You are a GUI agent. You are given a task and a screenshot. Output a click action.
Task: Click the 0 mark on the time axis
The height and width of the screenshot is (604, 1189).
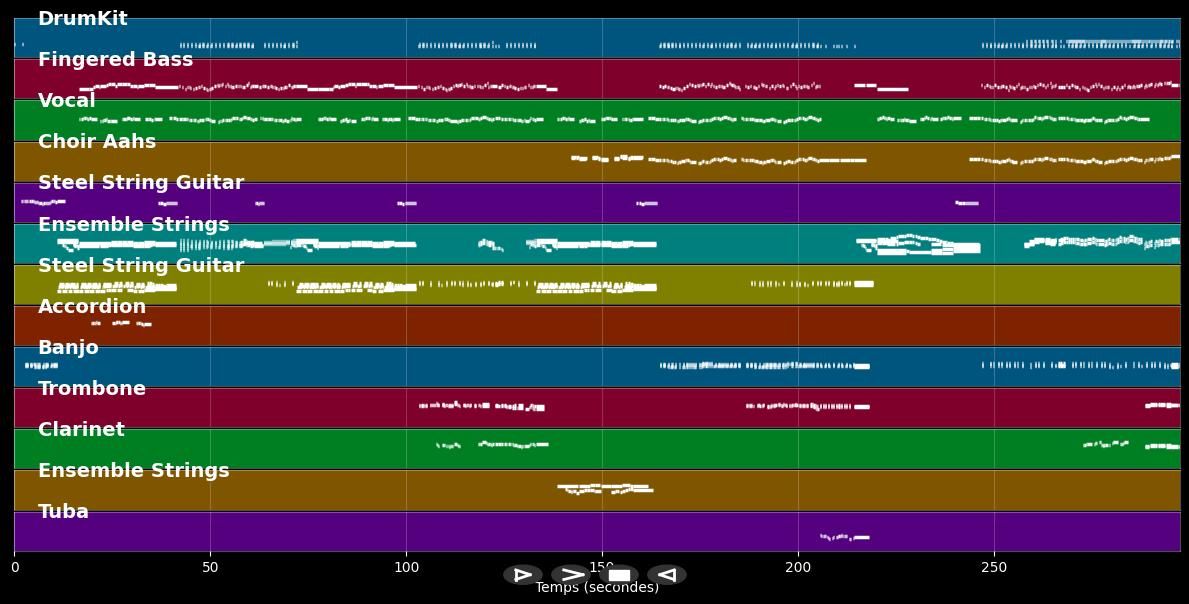pyautogui.click(x=14, y=567)
